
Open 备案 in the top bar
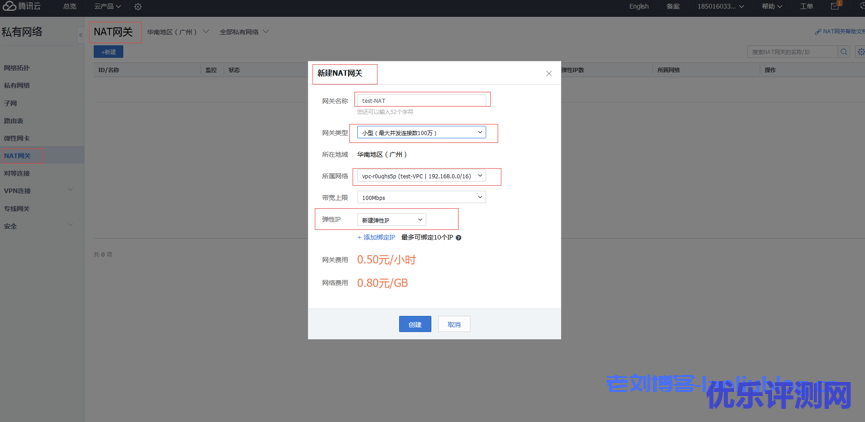[673, 7]
